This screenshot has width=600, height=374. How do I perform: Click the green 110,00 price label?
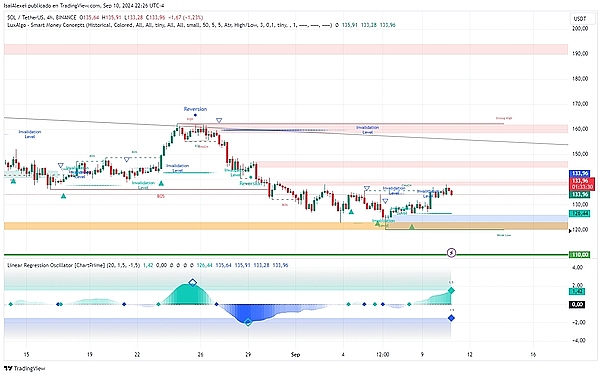pyautogui.click(x=580, y=255)
